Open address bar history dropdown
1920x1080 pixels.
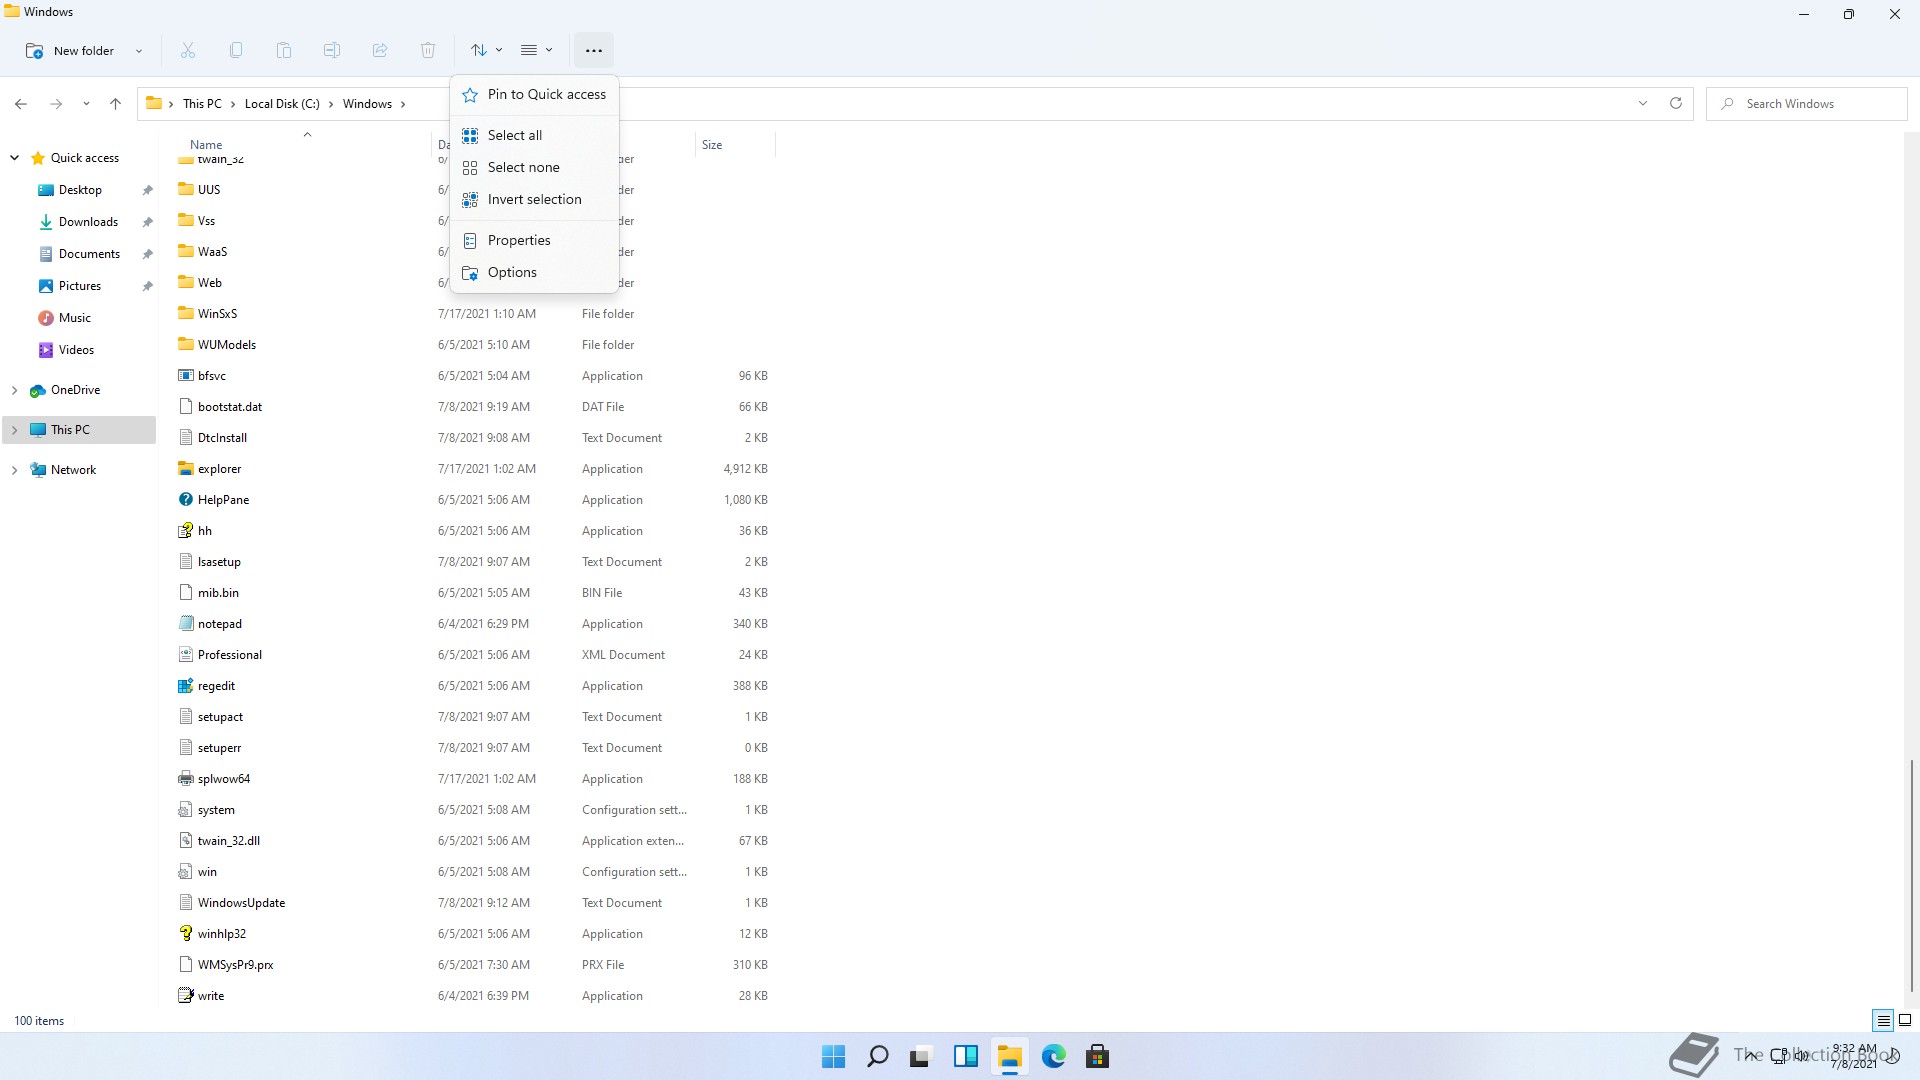(1642, 103)
